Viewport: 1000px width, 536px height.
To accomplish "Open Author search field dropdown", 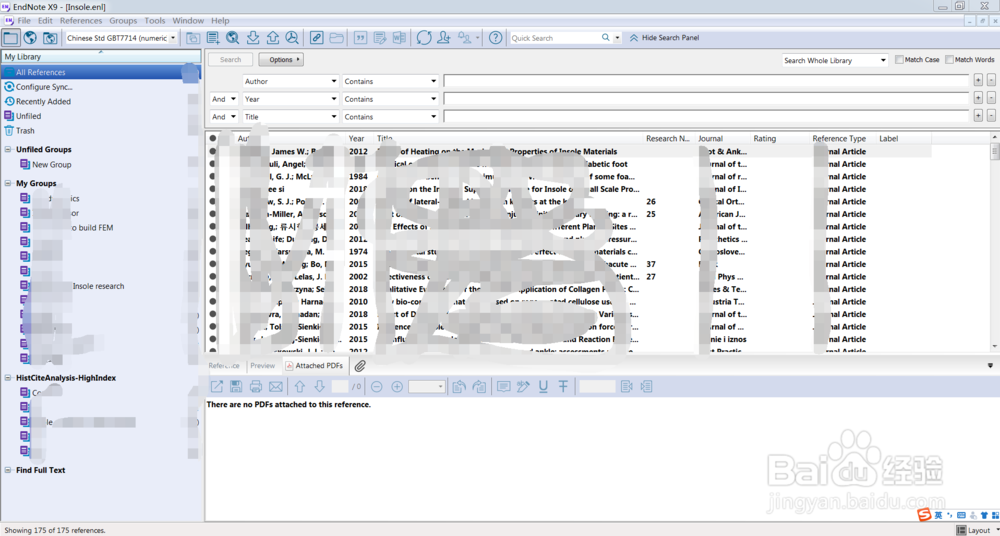I will 290,82.
